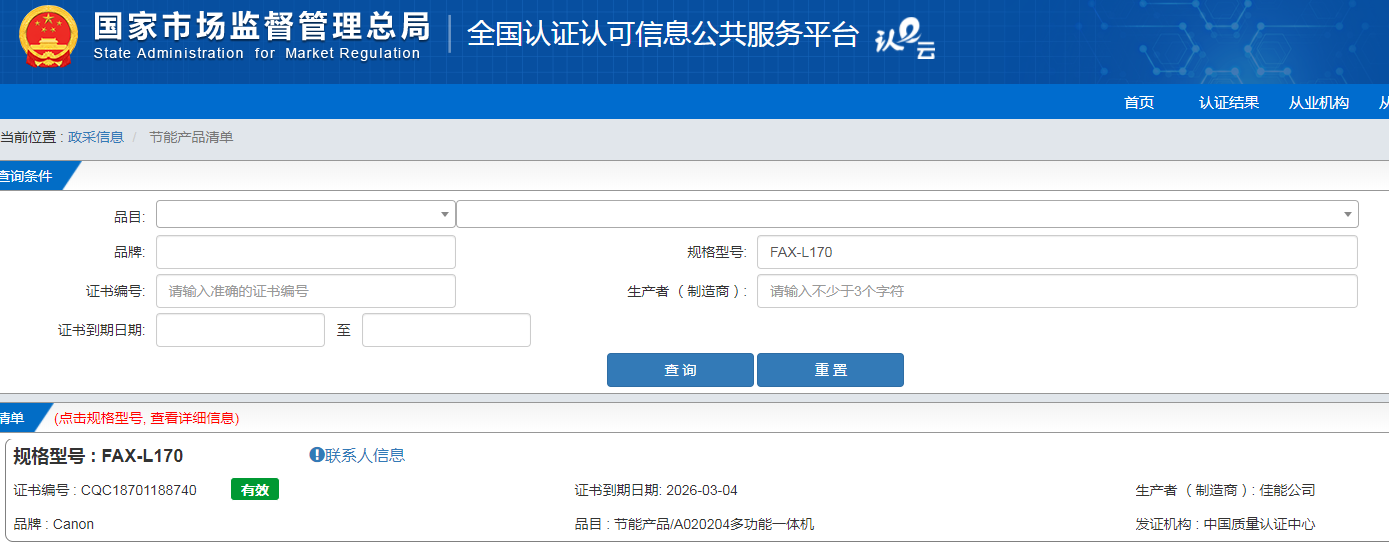Expand the first 品目 dropdown
Screen dimensions: 1389x549
[x=305, y=214]
